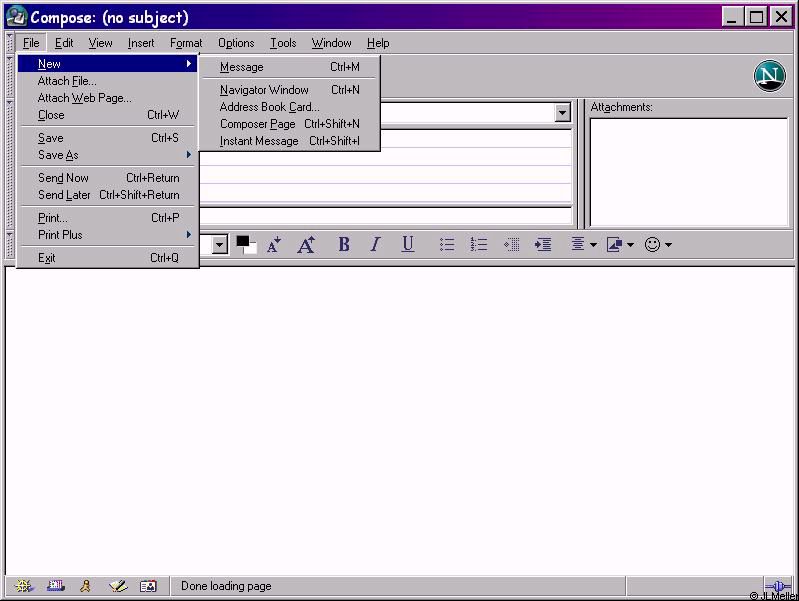Viewport: 799px width, 601px height.
Task: Apply bulleted list formatting
Action: [x=447, y=245]
